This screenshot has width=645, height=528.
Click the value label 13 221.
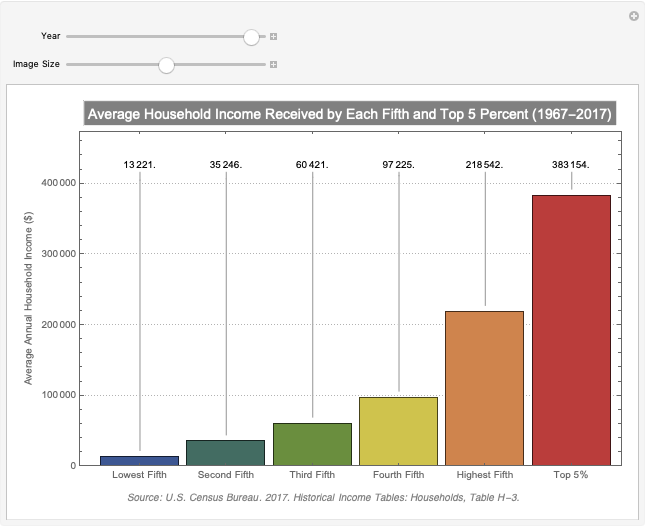pos(139,165)
